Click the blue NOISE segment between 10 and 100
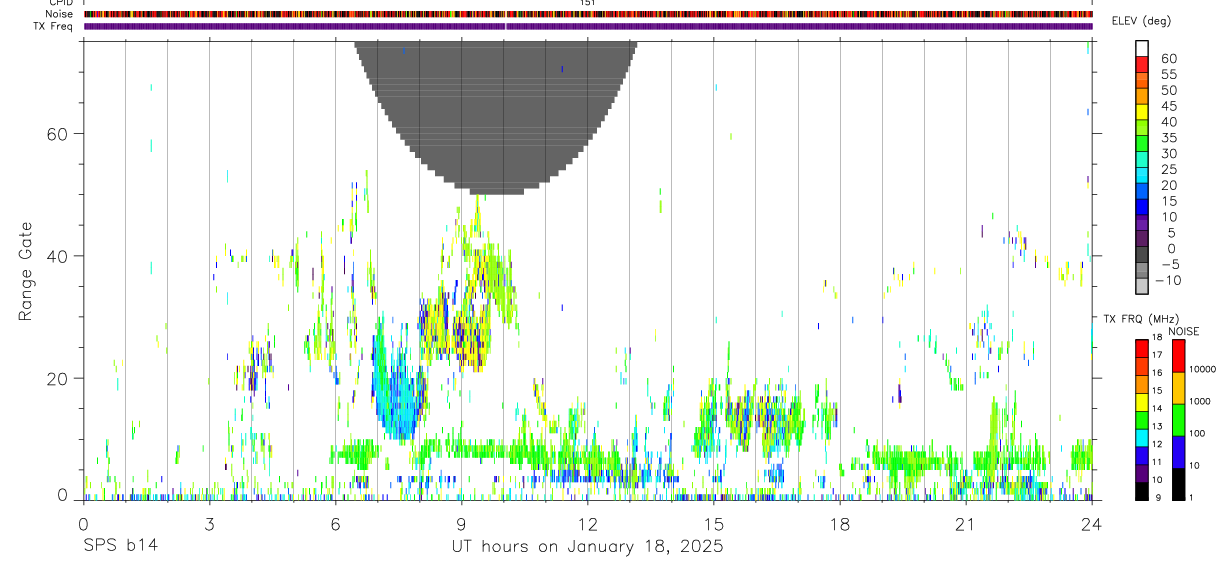 click(1178, 452)
